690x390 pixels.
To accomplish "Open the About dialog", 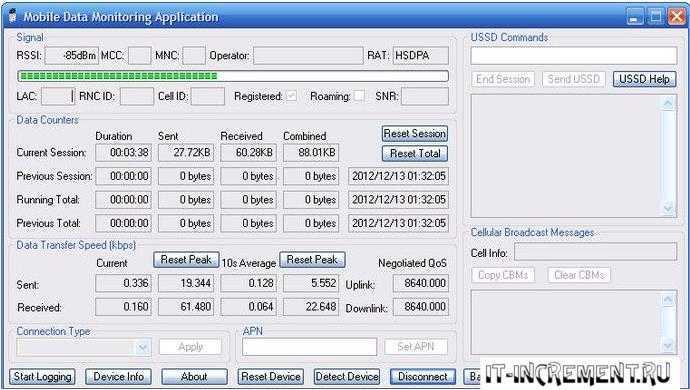I will (194, 377).
